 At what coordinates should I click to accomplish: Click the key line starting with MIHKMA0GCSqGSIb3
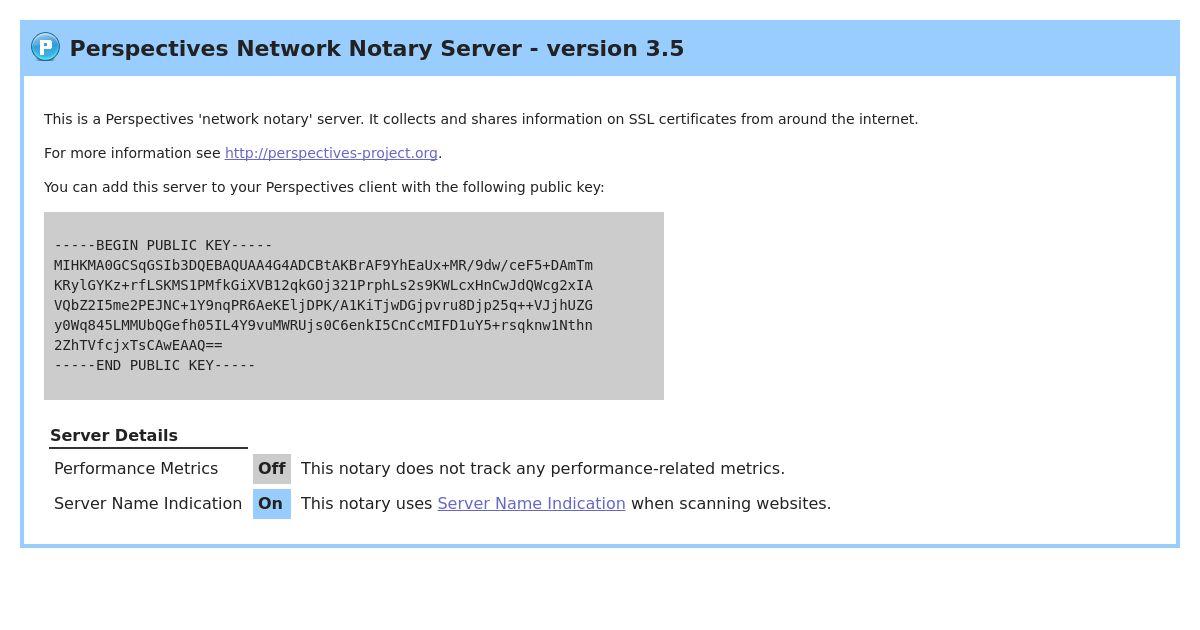point(323,265)
